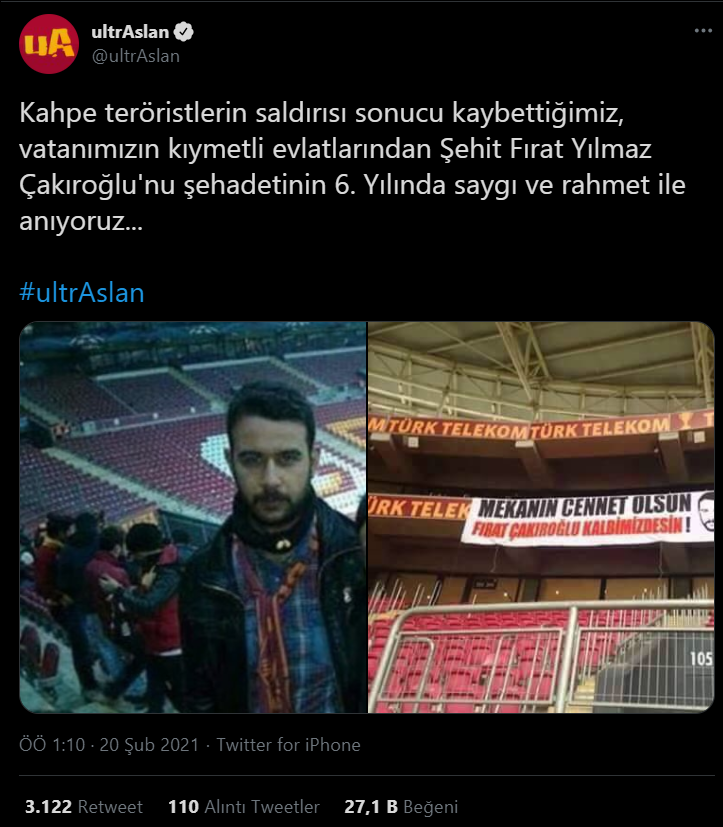The height and width of the screenshot is (827, 723).
Task: Open the @ultrAslan handle link
Action: coord(136,56)
